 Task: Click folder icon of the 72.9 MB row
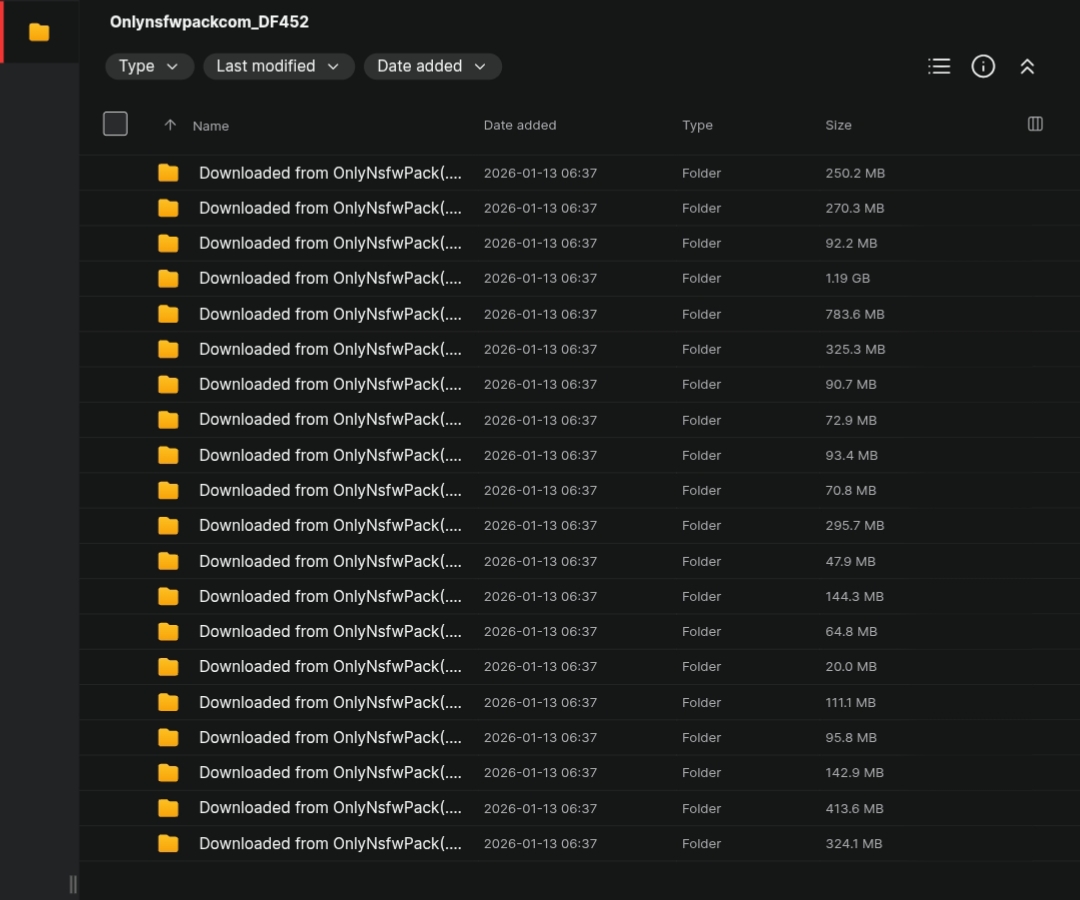click(168, 419)
